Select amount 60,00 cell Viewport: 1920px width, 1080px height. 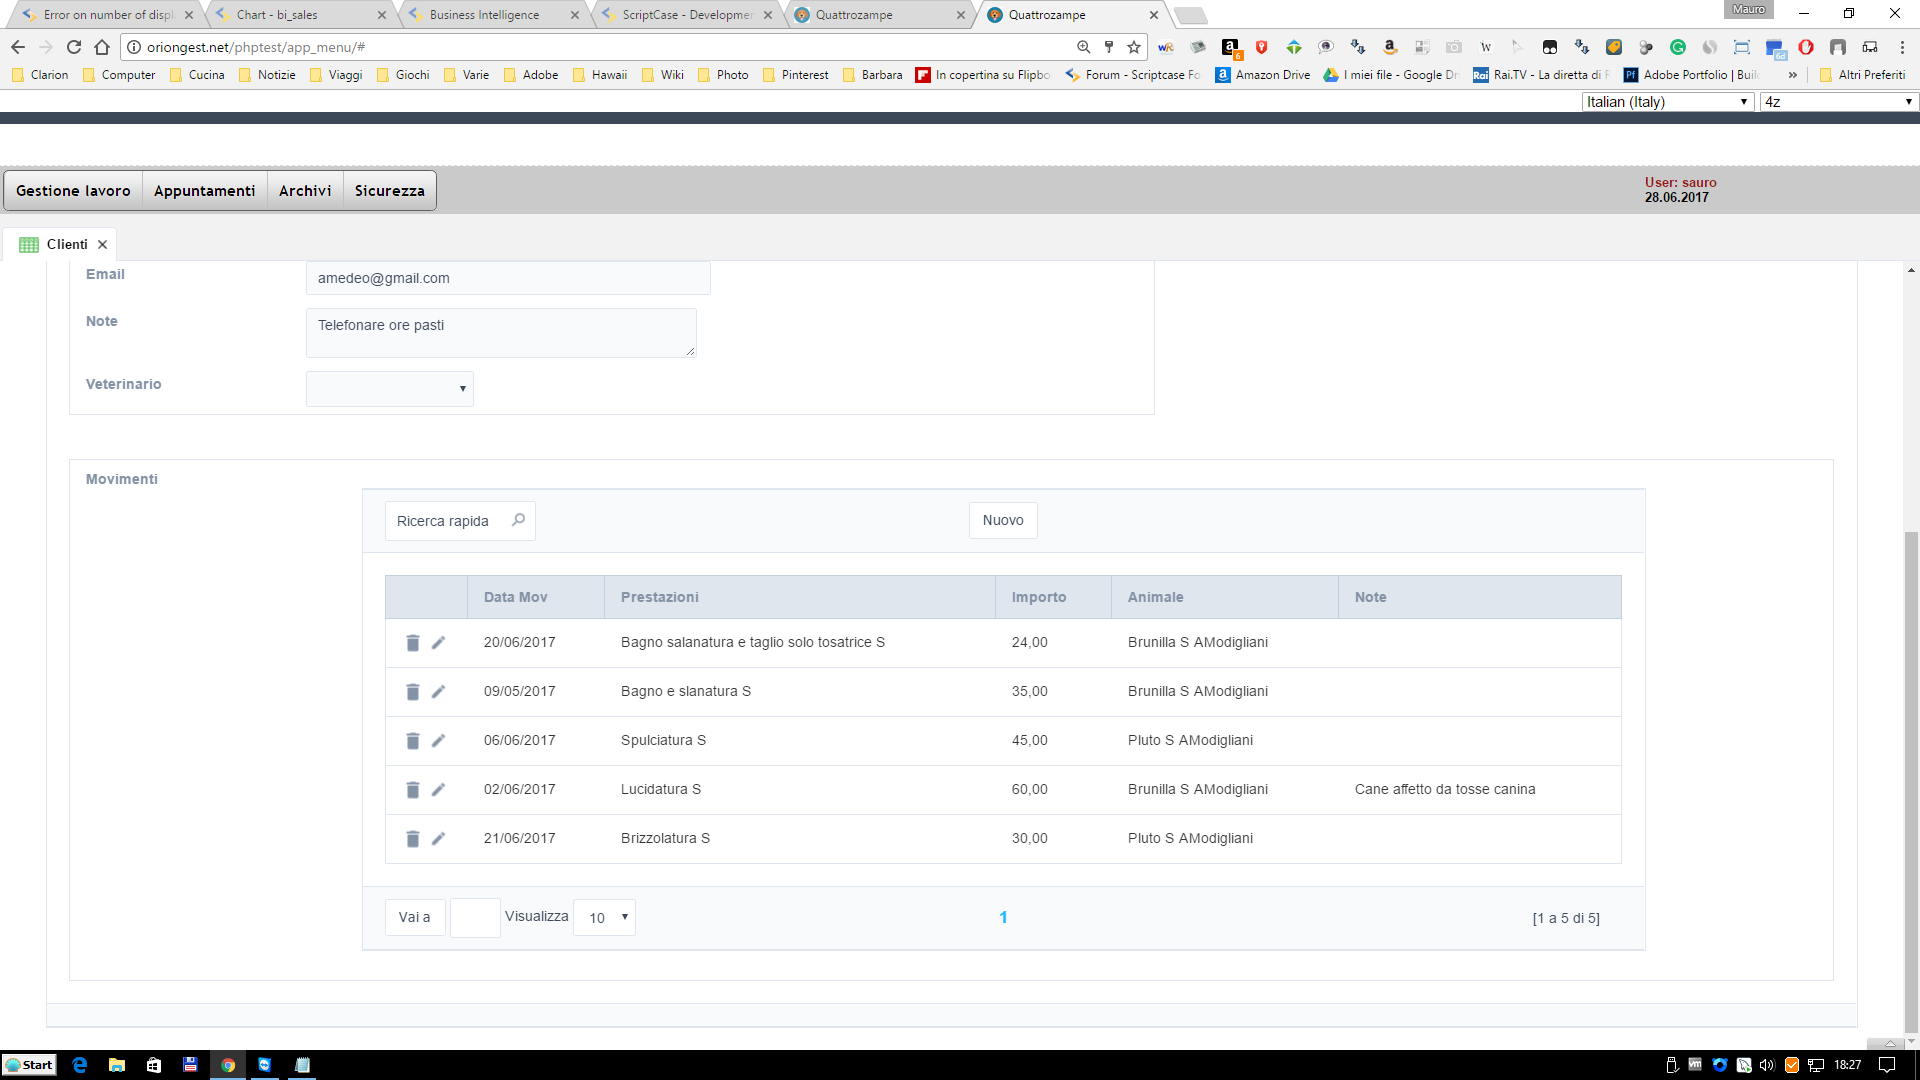tap(1030, 789)
